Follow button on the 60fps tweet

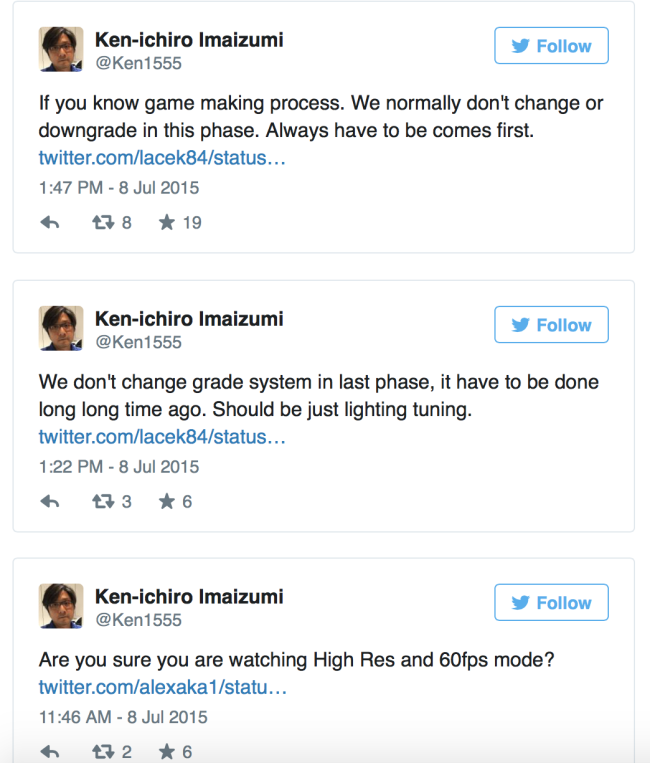point(551,602)
